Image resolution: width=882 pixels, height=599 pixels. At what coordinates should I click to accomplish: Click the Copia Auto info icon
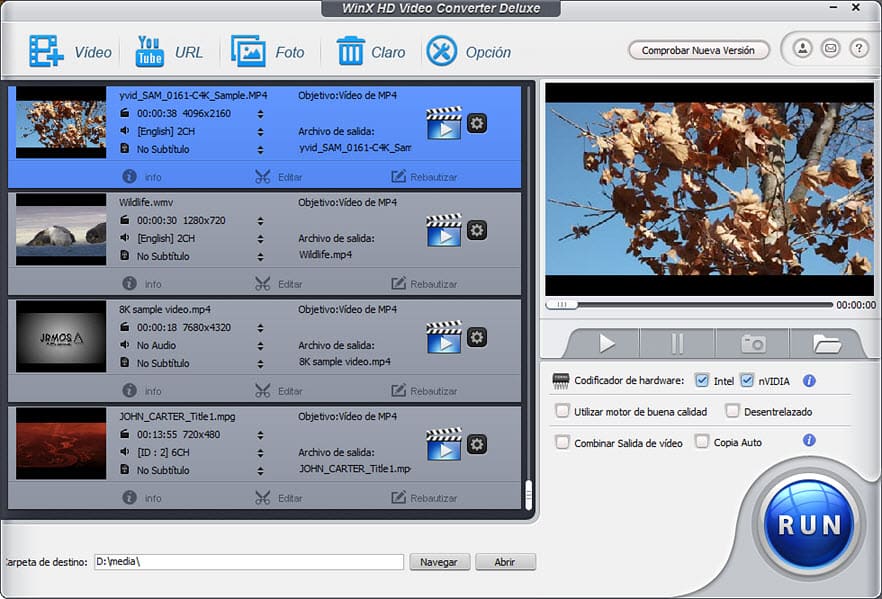(809, 440)
